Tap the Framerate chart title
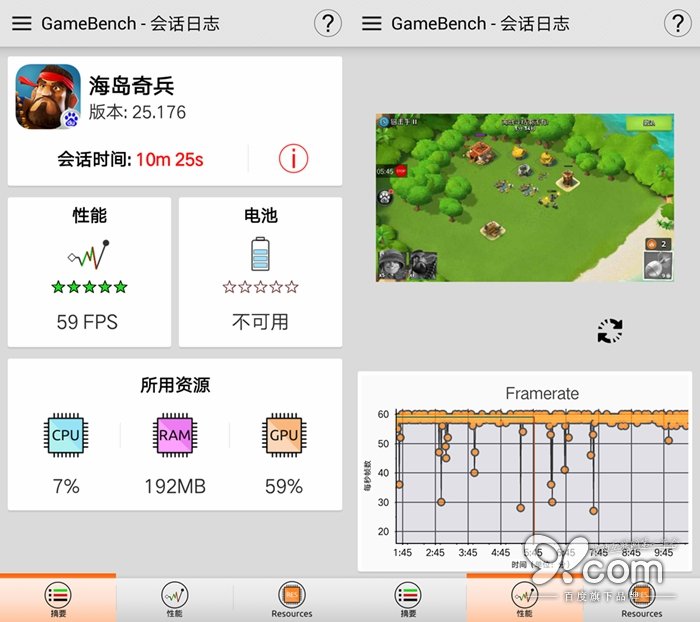Viewport: 700px width, 622px height. tap(542, 393)
